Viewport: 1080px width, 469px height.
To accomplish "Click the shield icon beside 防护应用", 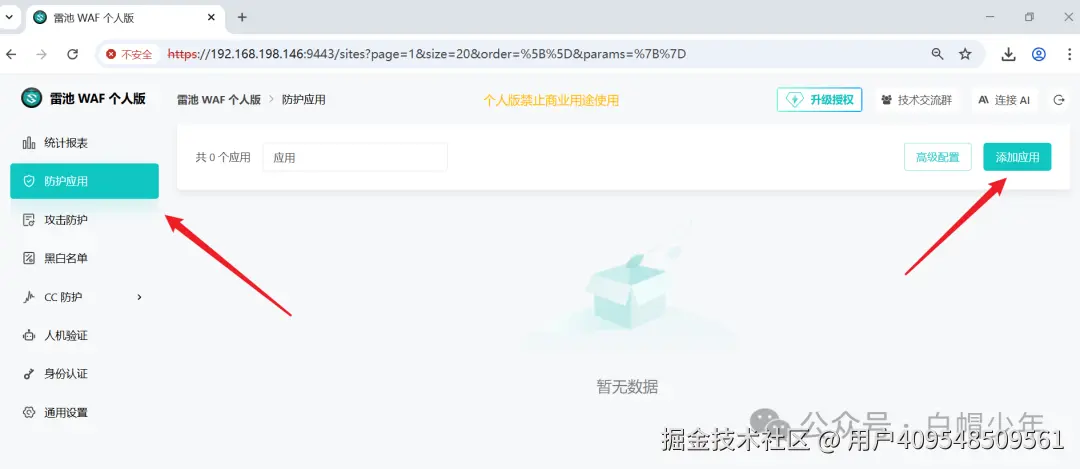I will pyautogui.click(x=29, y=181).
